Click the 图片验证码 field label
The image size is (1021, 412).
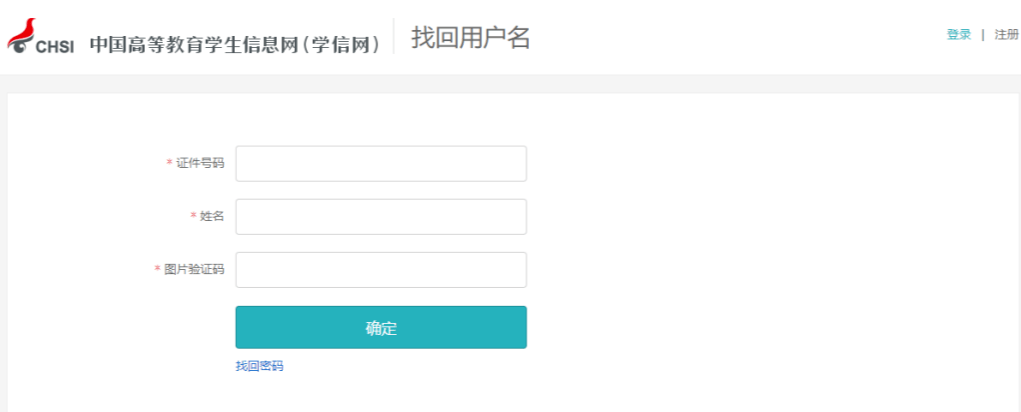(x=194, y=269)
